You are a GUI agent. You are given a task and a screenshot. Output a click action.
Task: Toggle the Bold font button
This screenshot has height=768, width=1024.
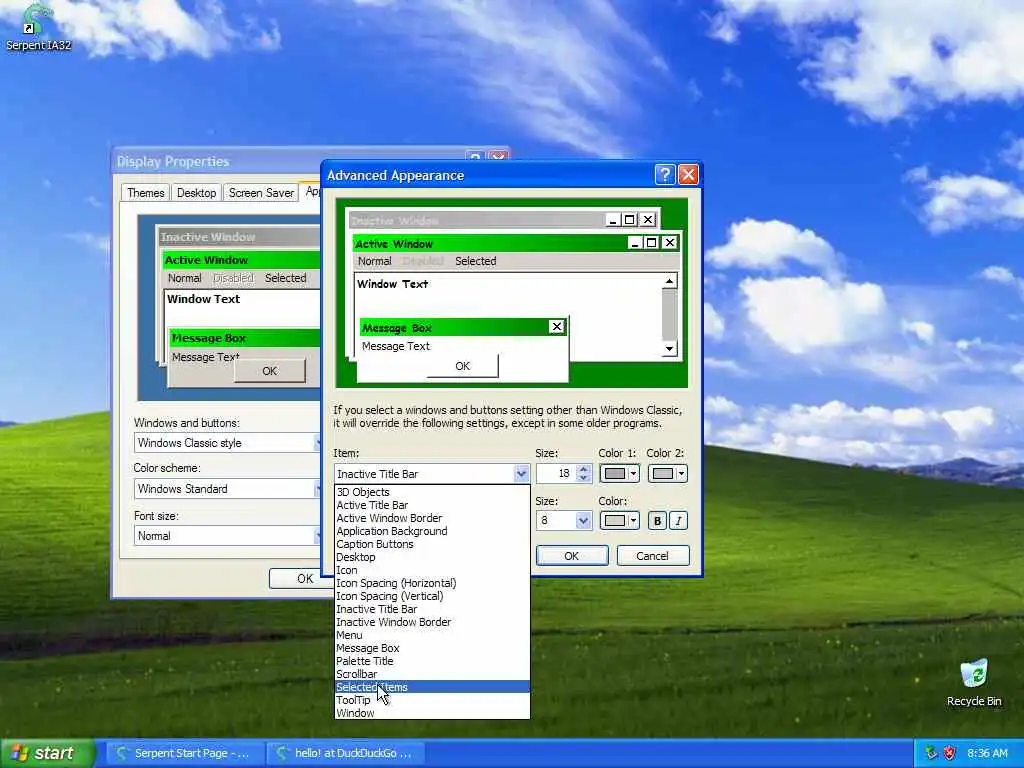tap(657, 520)
